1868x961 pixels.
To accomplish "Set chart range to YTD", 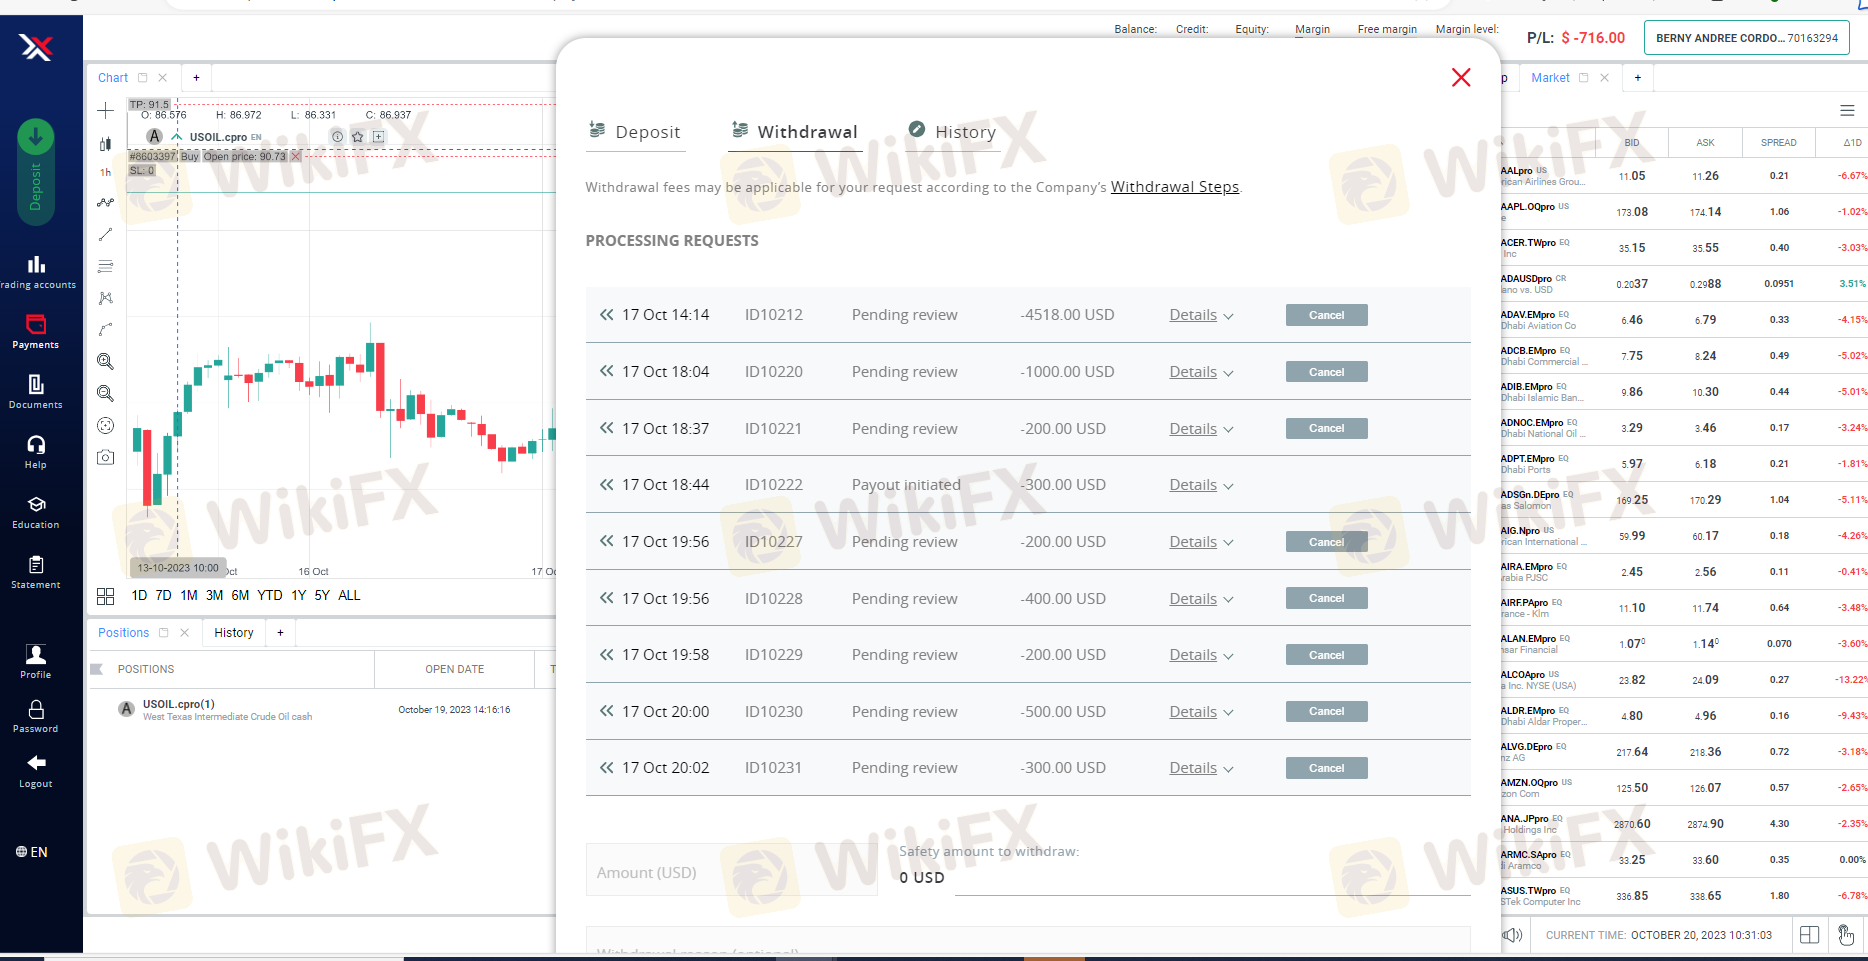I will [270, 595].
